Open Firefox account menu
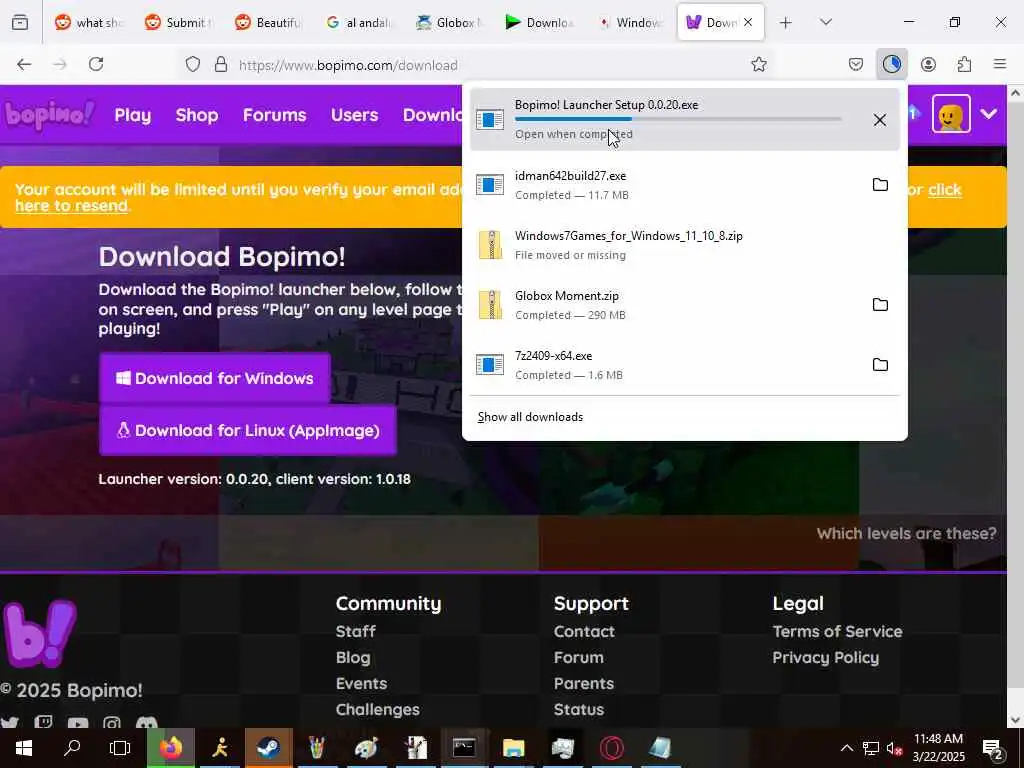This screenshot has width=1024, height=768. click(928, 64)
